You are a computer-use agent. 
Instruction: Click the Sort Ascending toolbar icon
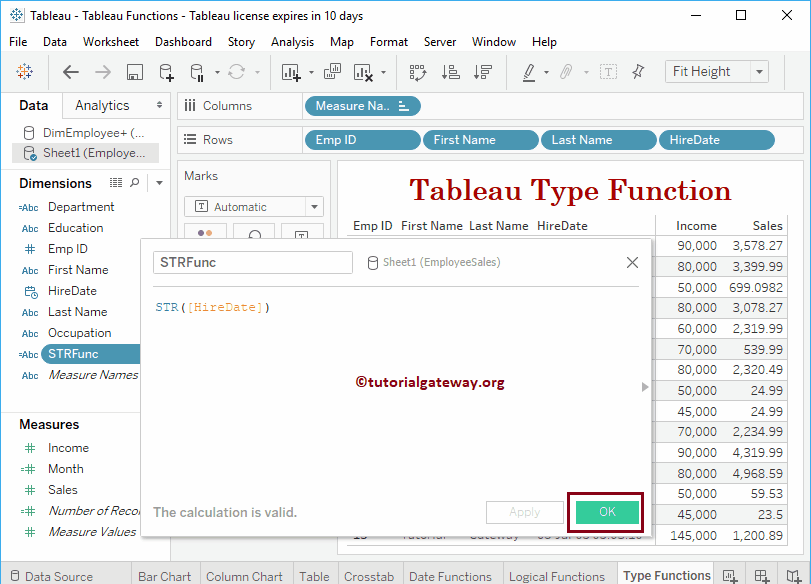[450, 71]
